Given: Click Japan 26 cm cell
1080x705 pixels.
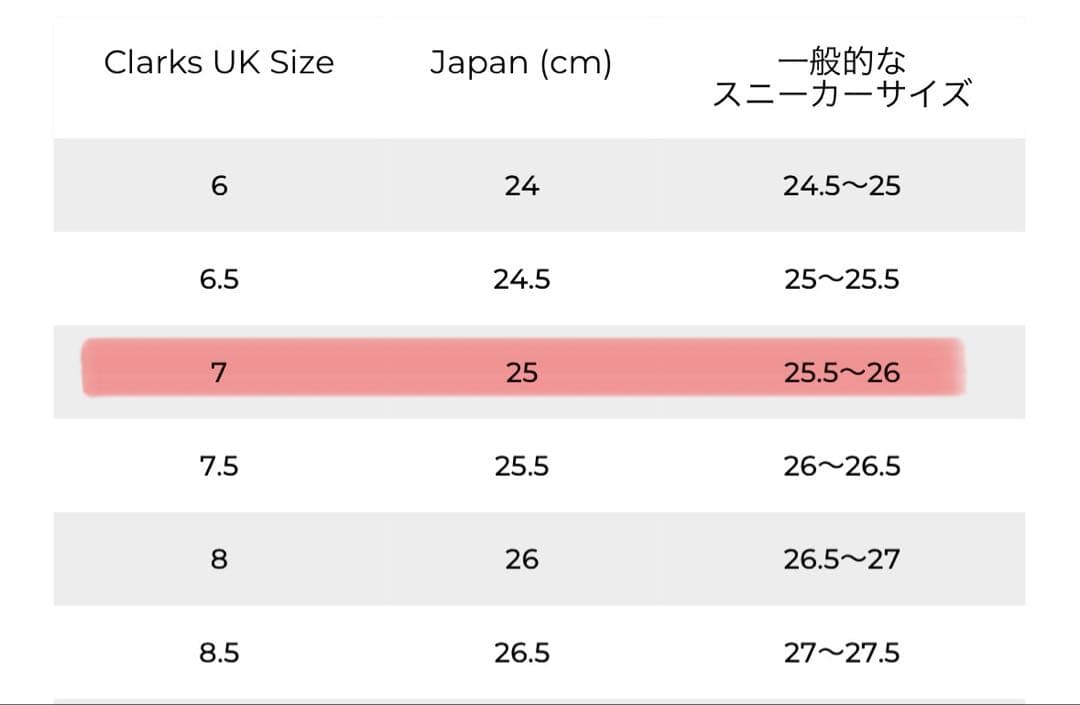Looking at the screenshot, I should pos(521,559).
